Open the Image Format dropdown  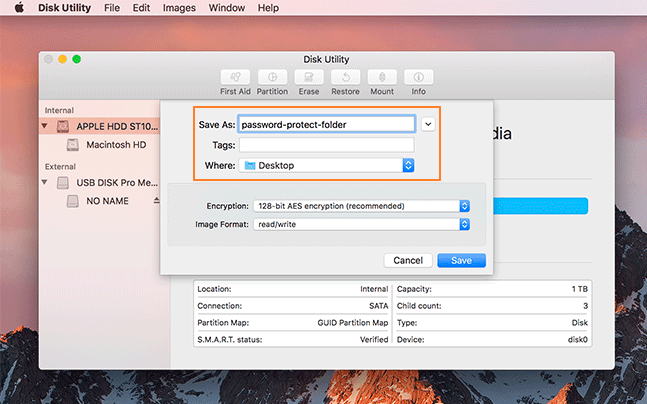pyautogui.click(x=361, y=224)
